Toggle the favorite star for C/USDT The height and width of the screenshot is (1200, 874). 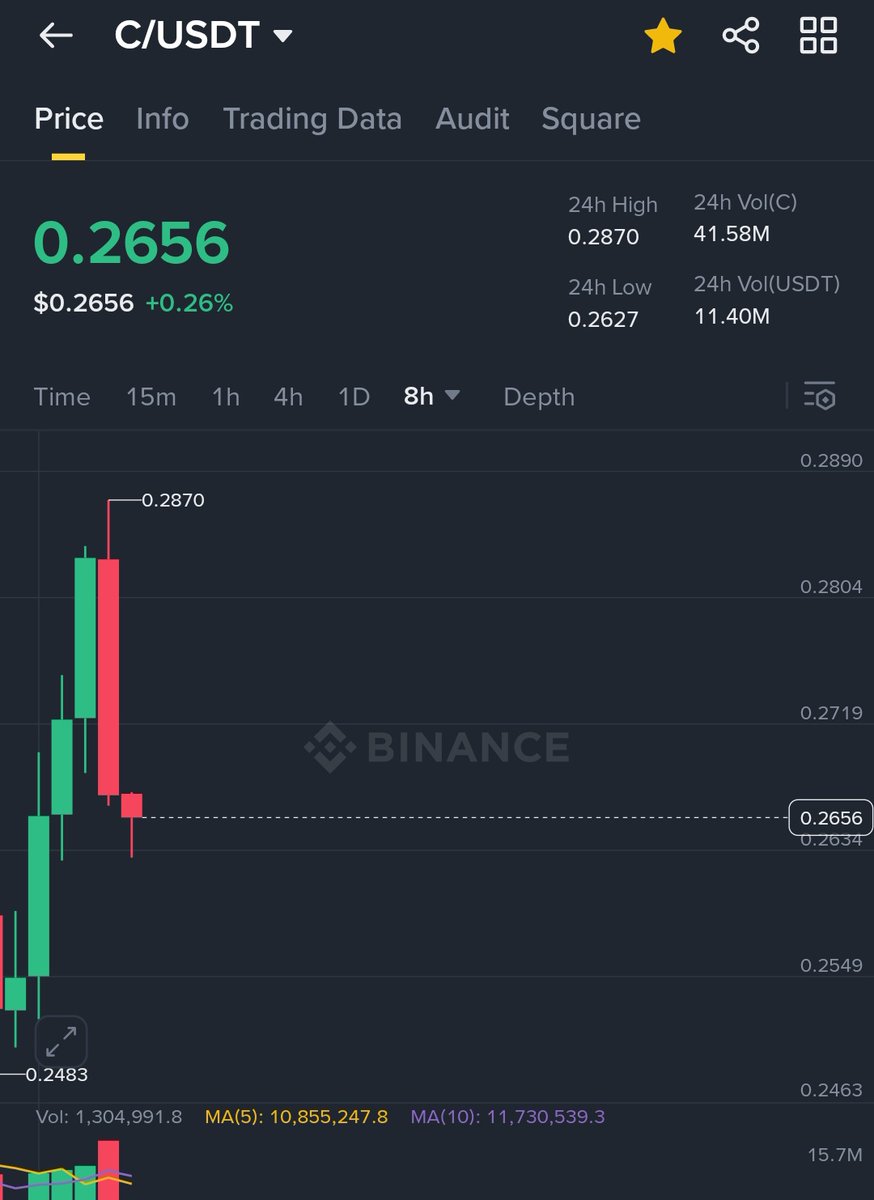pos(662,36)
